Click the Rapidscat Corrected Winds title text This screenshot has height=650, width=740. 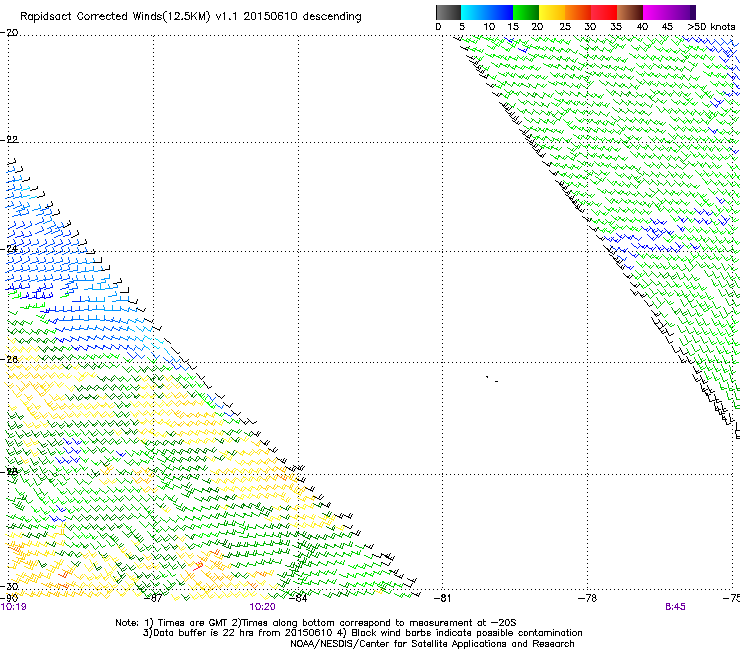tap(191, 17)
